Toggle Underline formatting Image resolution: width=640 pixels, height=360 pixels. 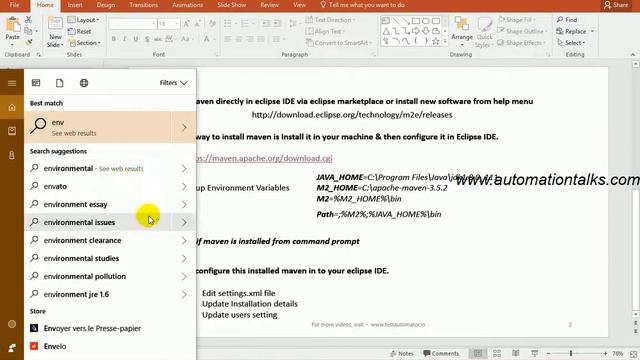point(136,39)
